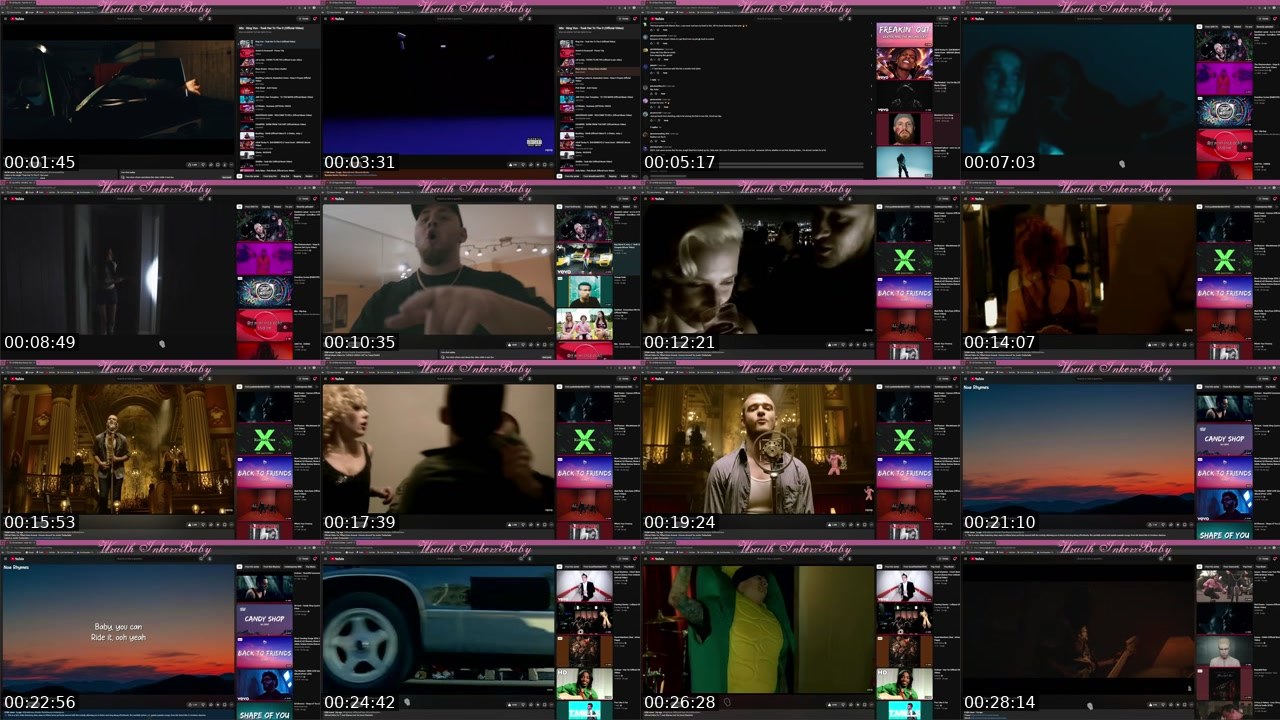Select the All chip in the 00:07:03 frame

click(x=1200, y=27)
